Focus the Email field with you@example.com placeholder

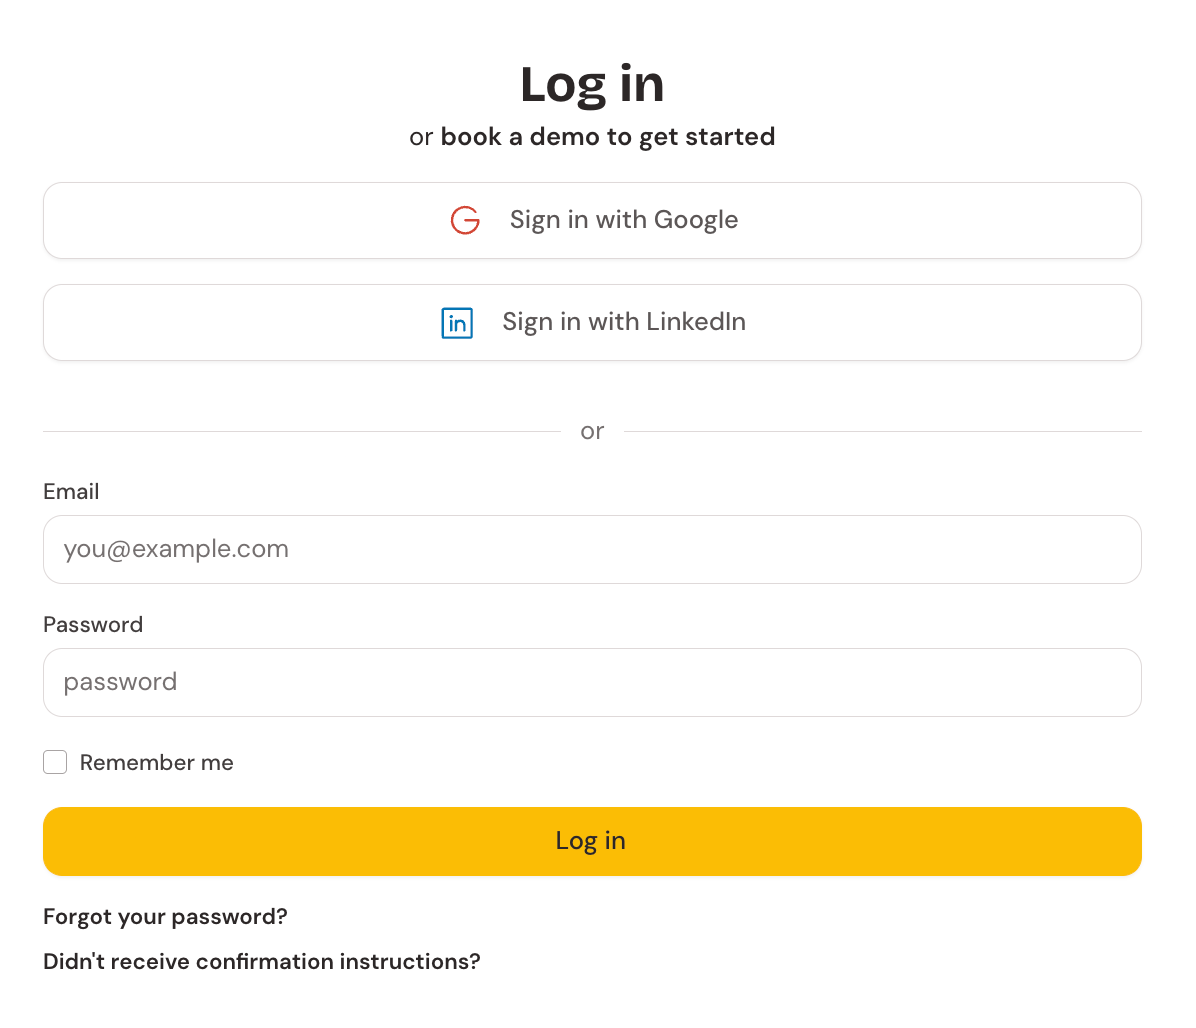pyautogui.click(x=592, y=550)
